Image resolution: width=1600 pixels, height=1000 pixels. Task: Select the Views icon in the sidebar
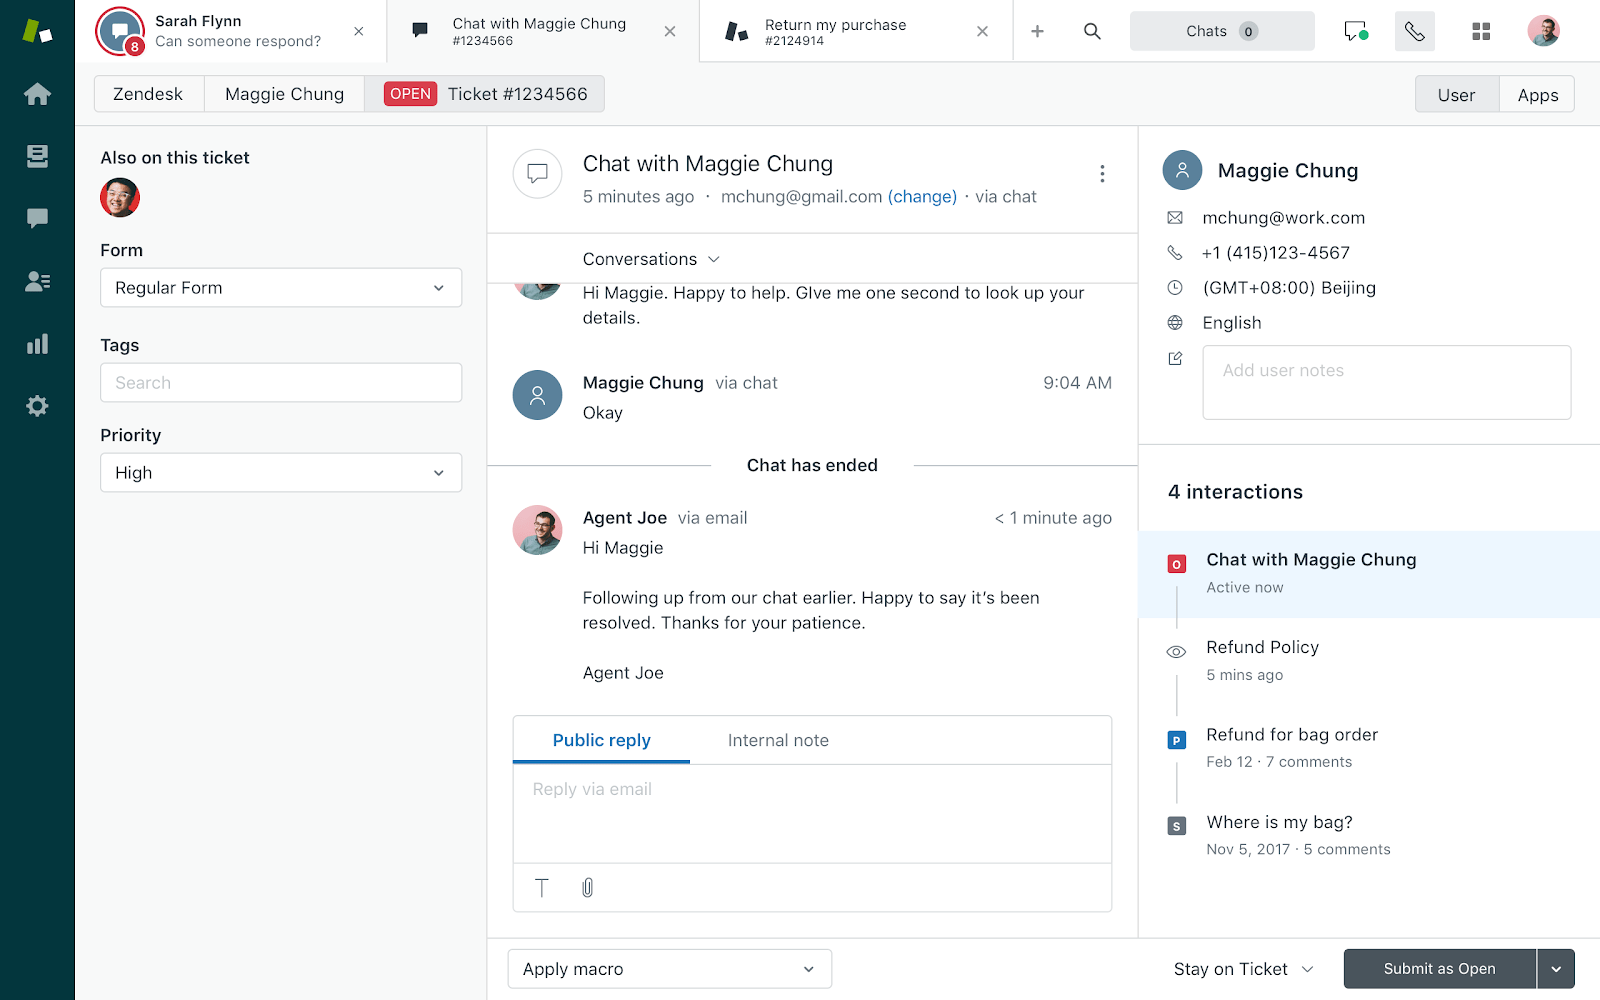(37, 156)
